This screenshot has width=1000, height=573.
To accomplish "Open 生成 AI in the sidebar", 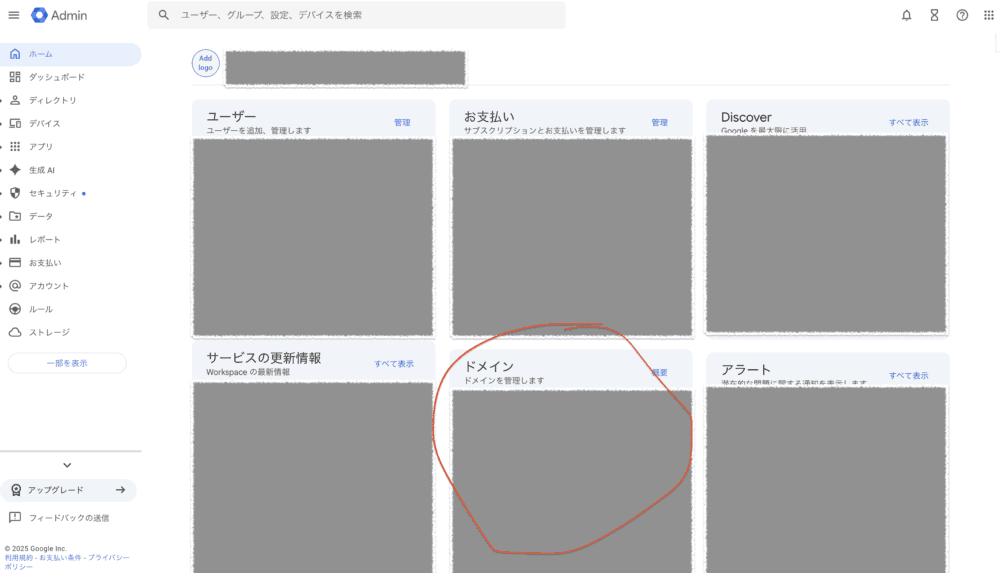I will 42,170.
